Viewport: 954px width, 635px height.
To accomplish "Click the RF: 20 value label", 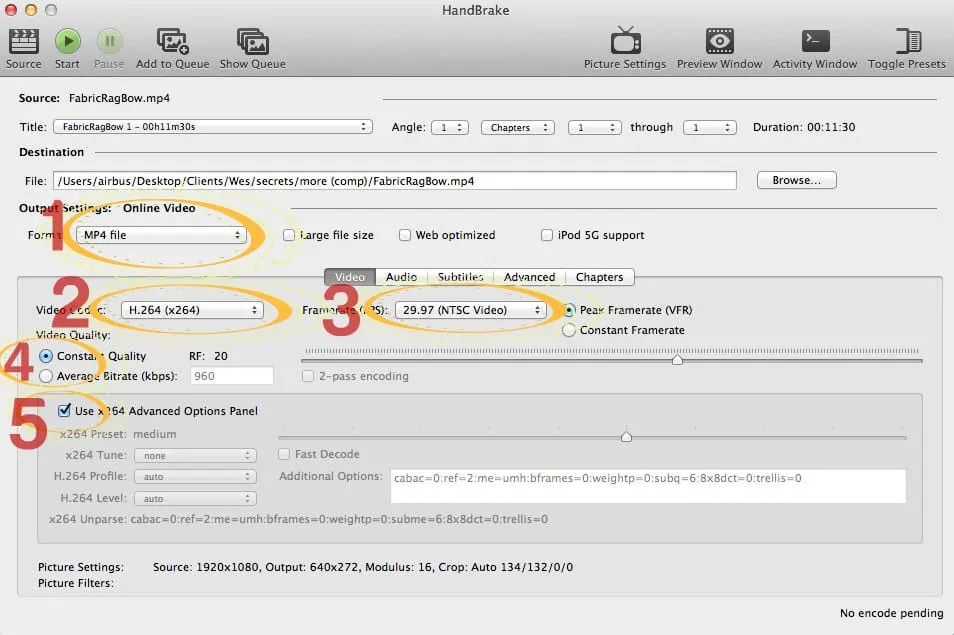I will tap(208, 356).
